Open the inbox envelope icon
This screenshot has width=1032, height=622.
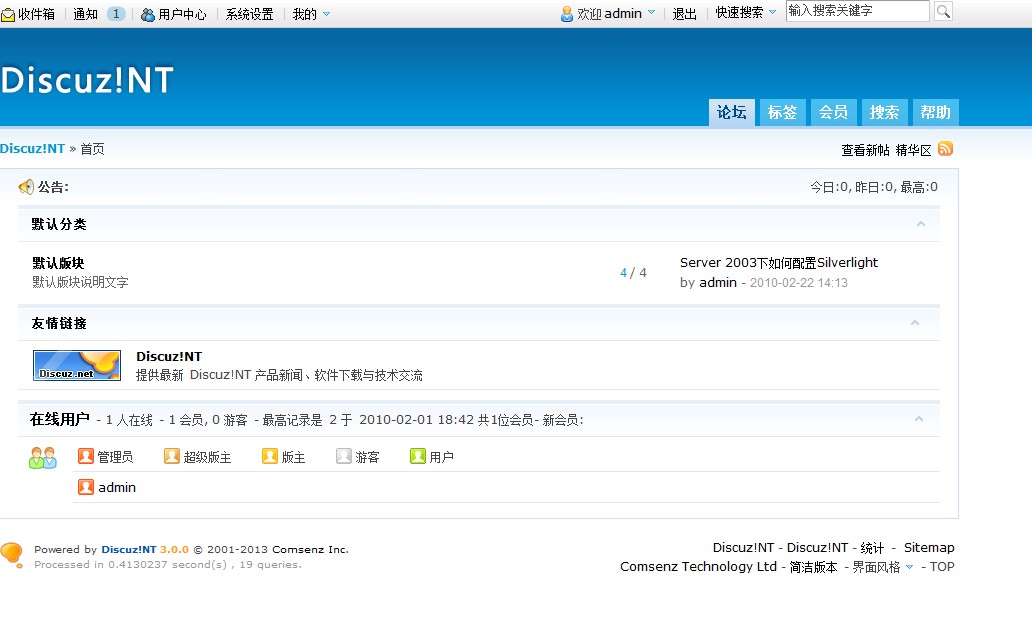[x=8, y=14]
